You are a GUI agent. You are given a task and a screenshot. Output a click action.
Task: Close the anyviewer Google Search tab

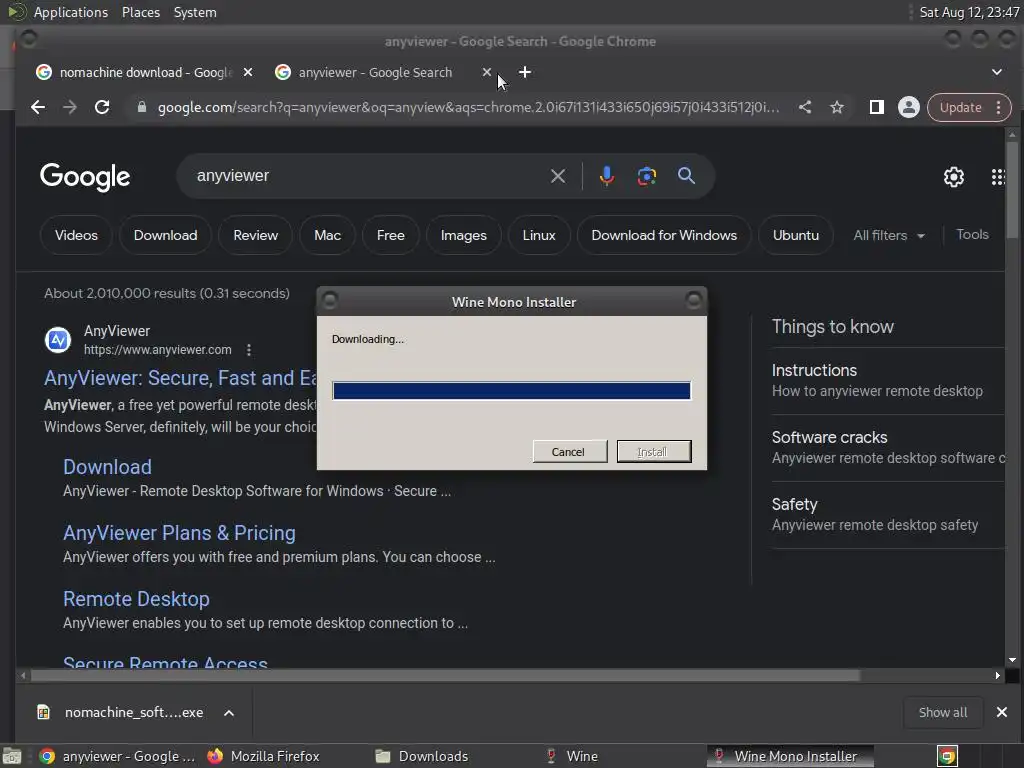(x=487, y=72)
